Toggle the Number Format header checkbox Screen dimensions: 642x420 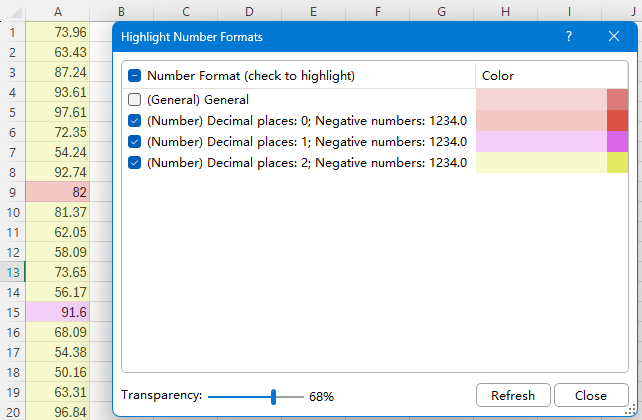(x=135, y=76)
